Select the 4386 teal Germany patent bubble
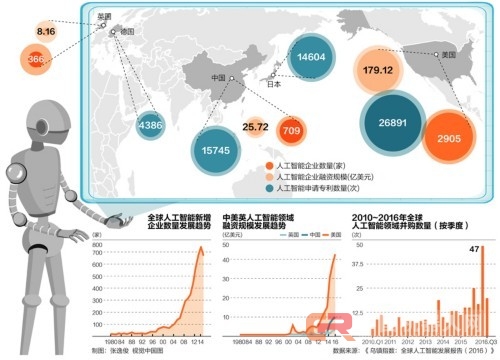The width and height of the screenshot is (500, 360). pos(150,125)
